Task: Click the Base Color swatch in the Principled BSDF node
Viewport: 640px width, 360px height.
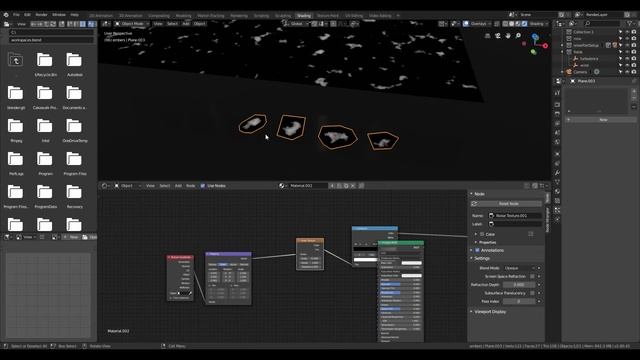Action: point(411,263)
